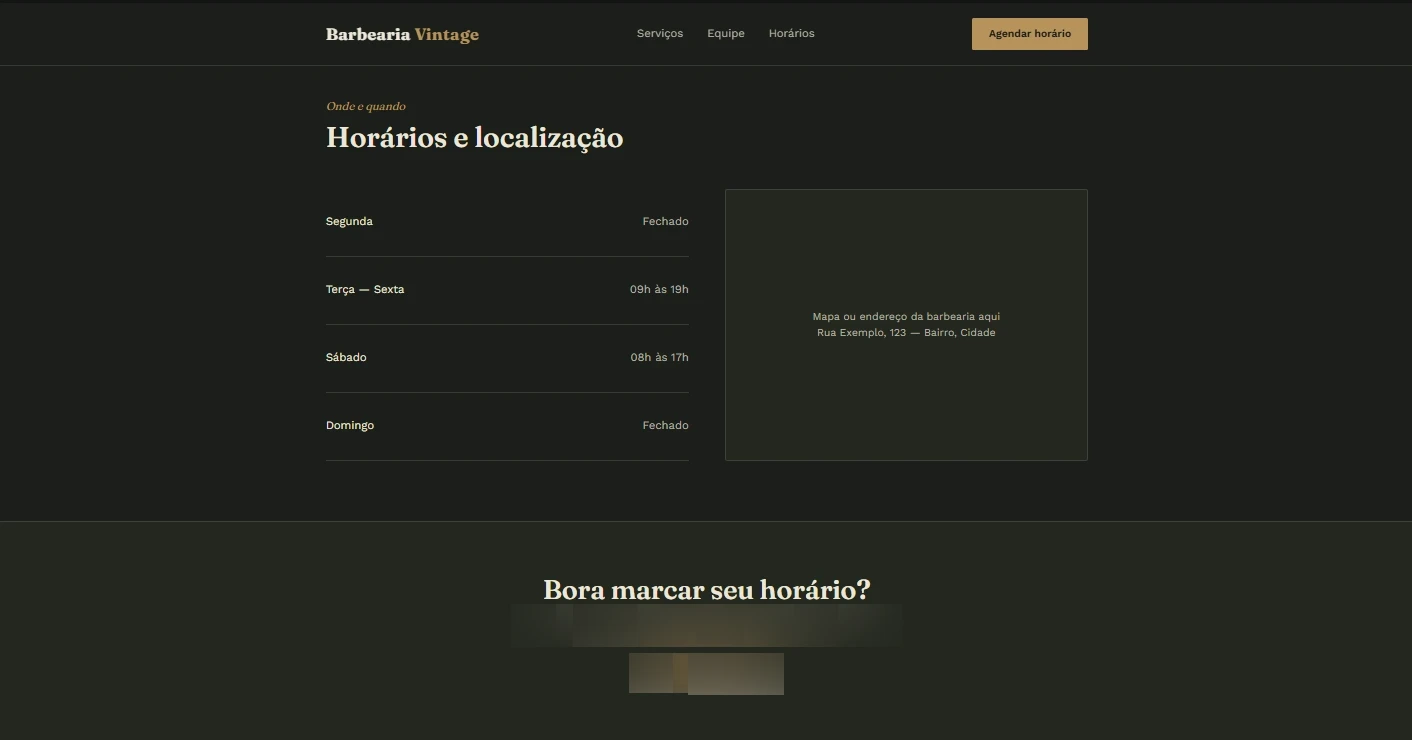Click Fechado status next to Domingo
1412x740 pixels.
(665, 425)
